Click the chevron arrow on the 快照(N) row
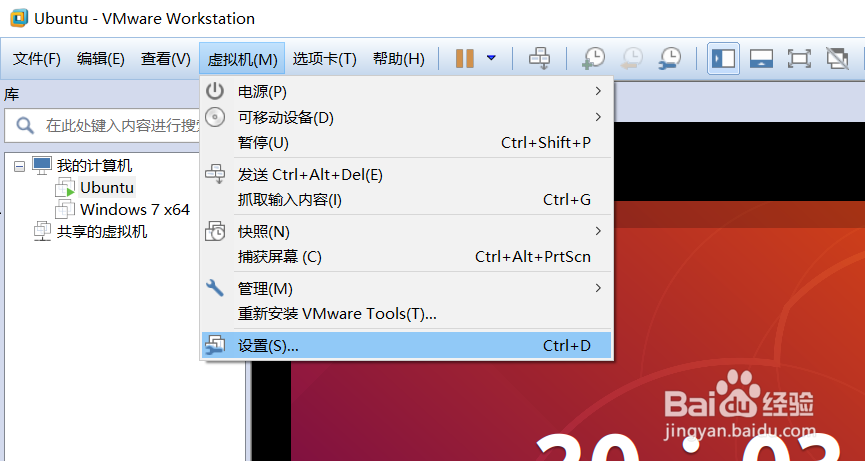 (598, 231)
